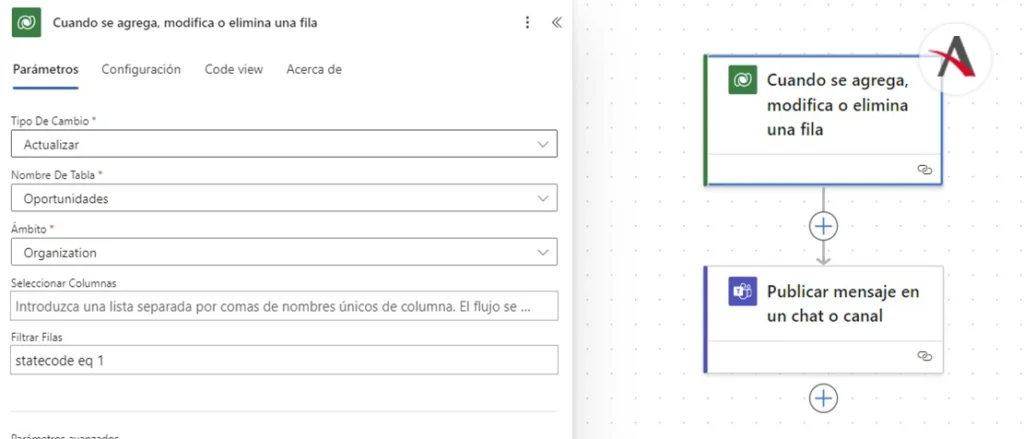Expand the Nombre De Tabla dropdown
The width and height of the screenshot is (1024, 439).
[284, 198]
